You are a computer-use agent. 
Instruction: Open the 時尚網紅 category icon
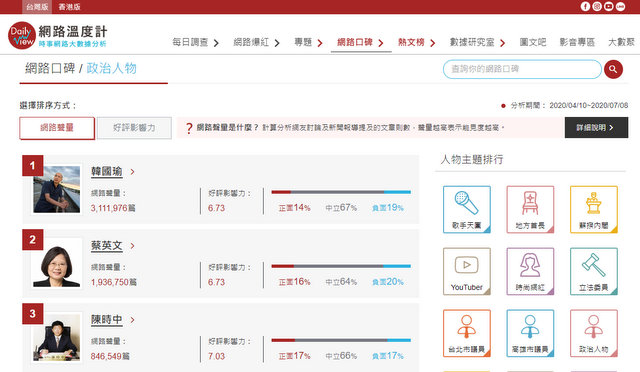click(x=530, y=271)
